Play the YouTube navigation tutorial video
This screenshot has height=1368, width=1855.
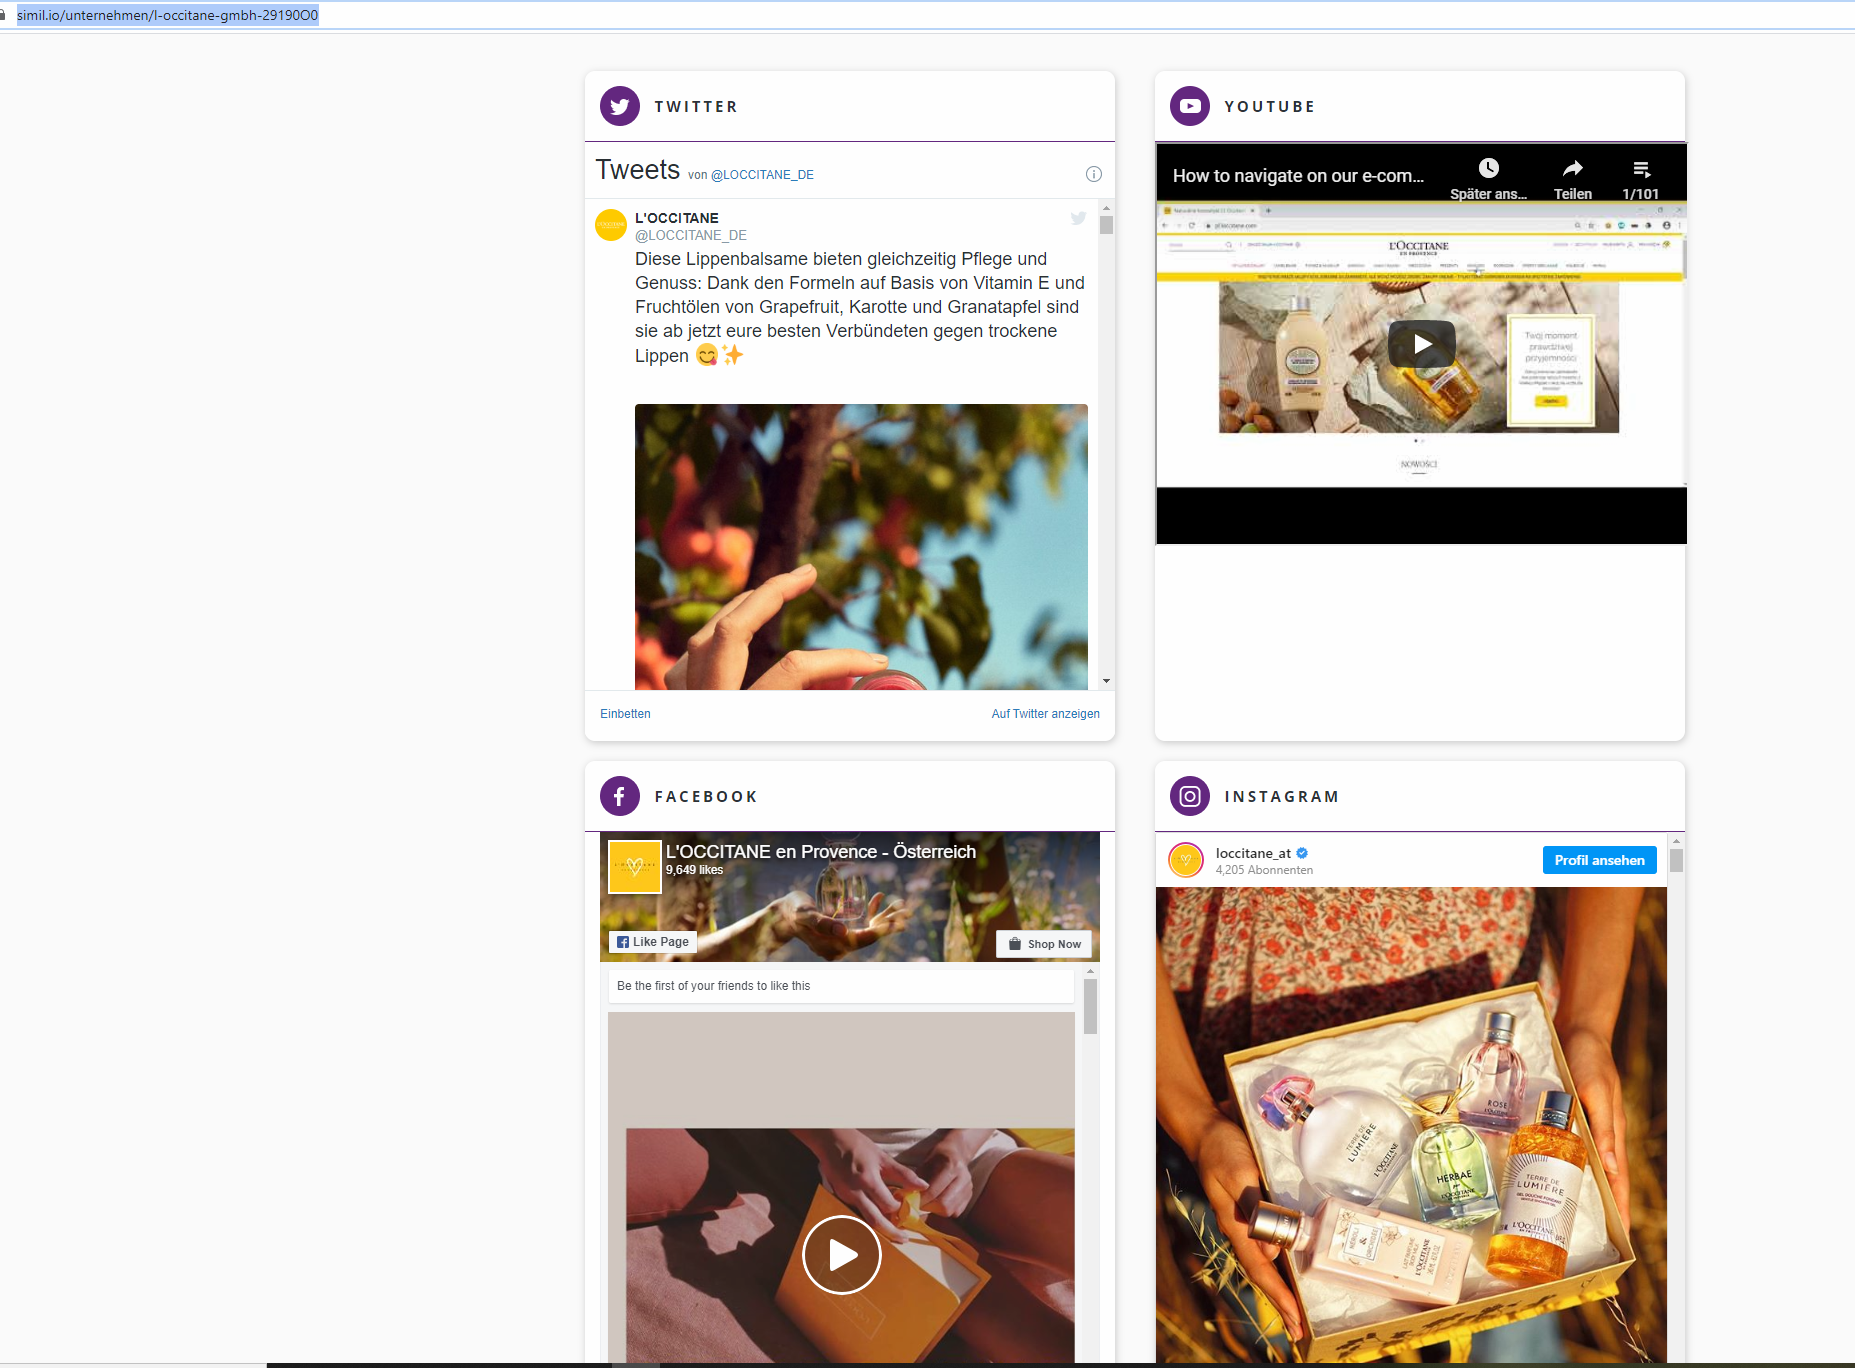tap(1421, 345)
